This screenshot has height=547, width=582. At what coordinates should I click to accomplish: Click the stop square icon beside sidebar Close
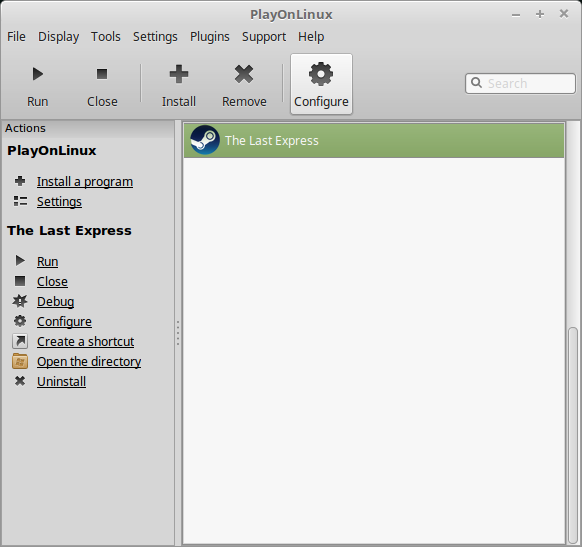20,281
